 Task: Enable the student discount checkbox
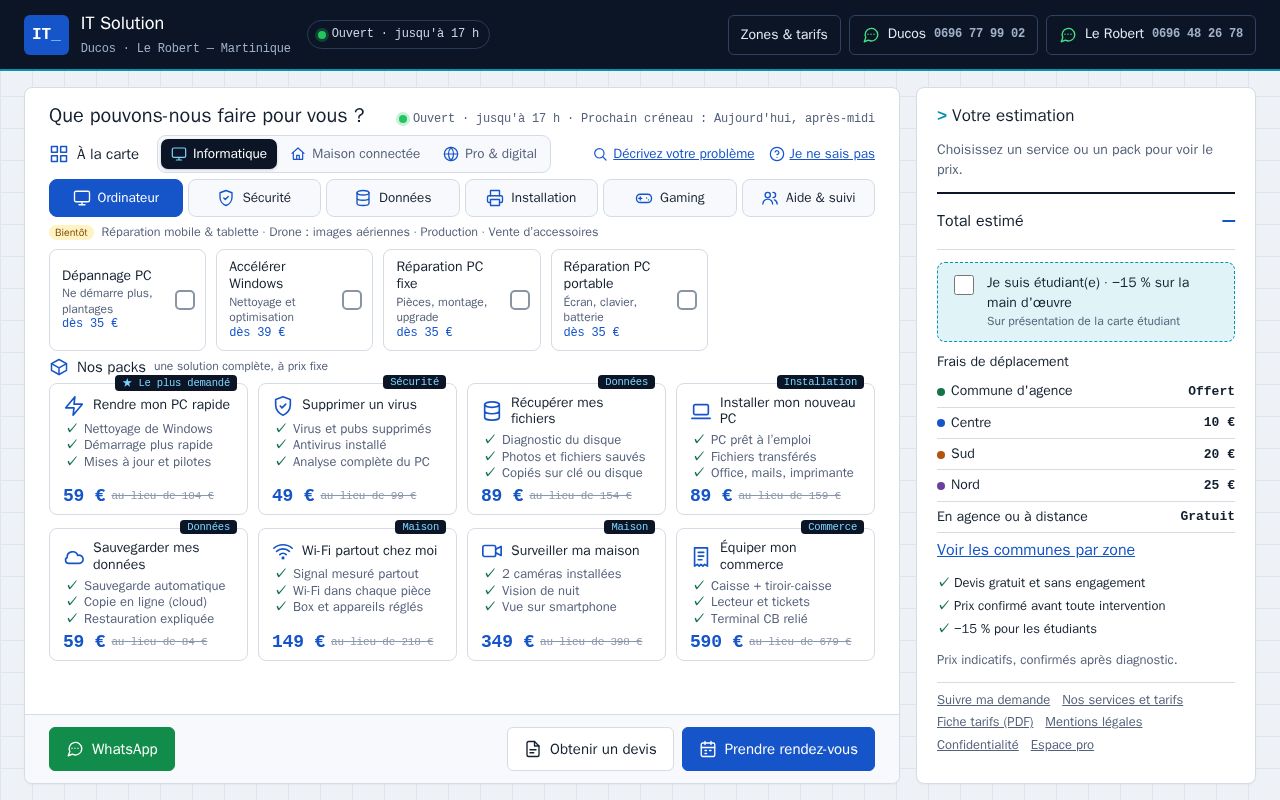964,285
